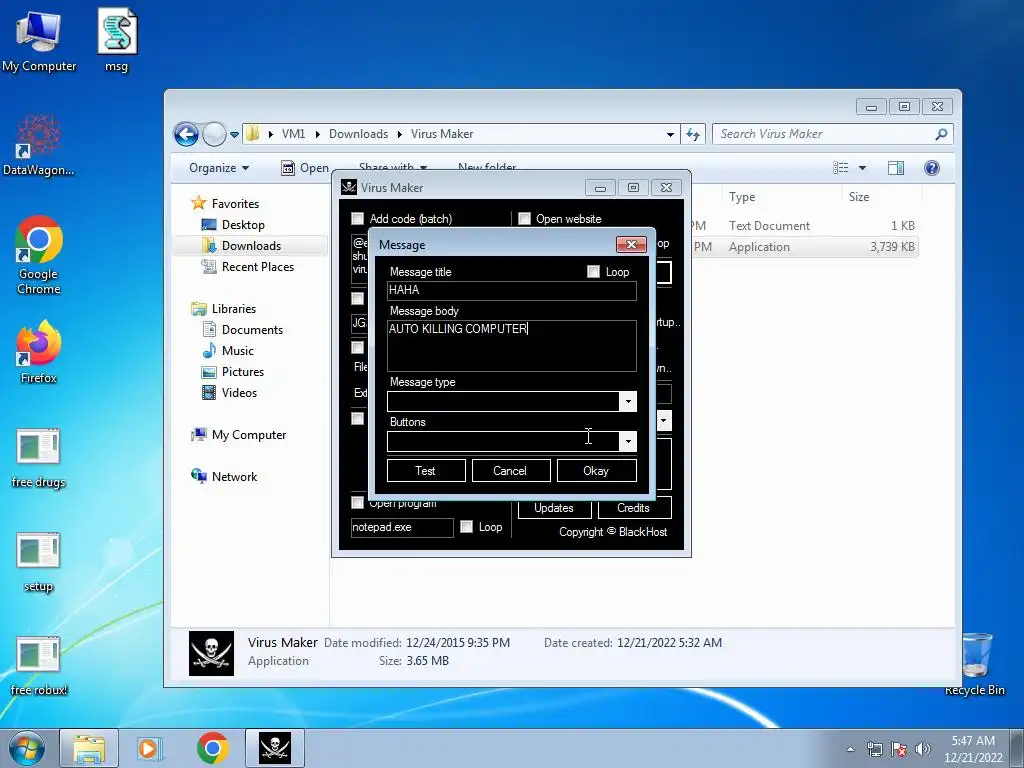The height and width of the screenshot is (768, 1024).
Task: Sort by the Size column header
Action: click(x=882, y=197)
